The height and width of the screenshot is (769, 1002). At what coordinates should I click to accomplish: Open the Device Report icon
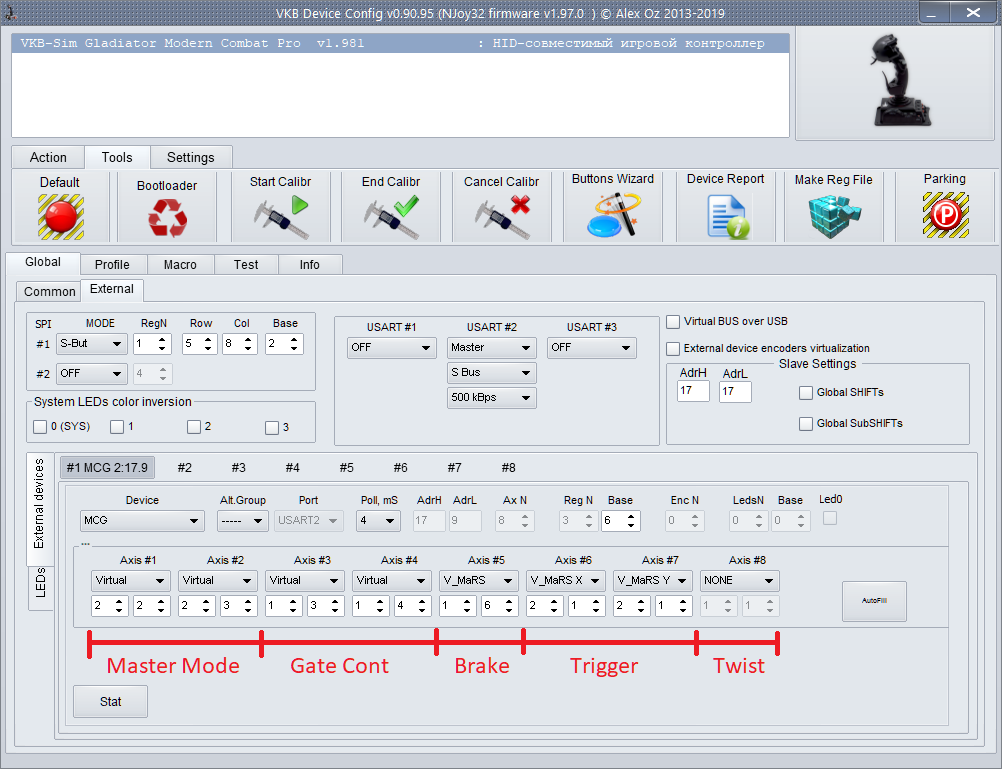725,215
